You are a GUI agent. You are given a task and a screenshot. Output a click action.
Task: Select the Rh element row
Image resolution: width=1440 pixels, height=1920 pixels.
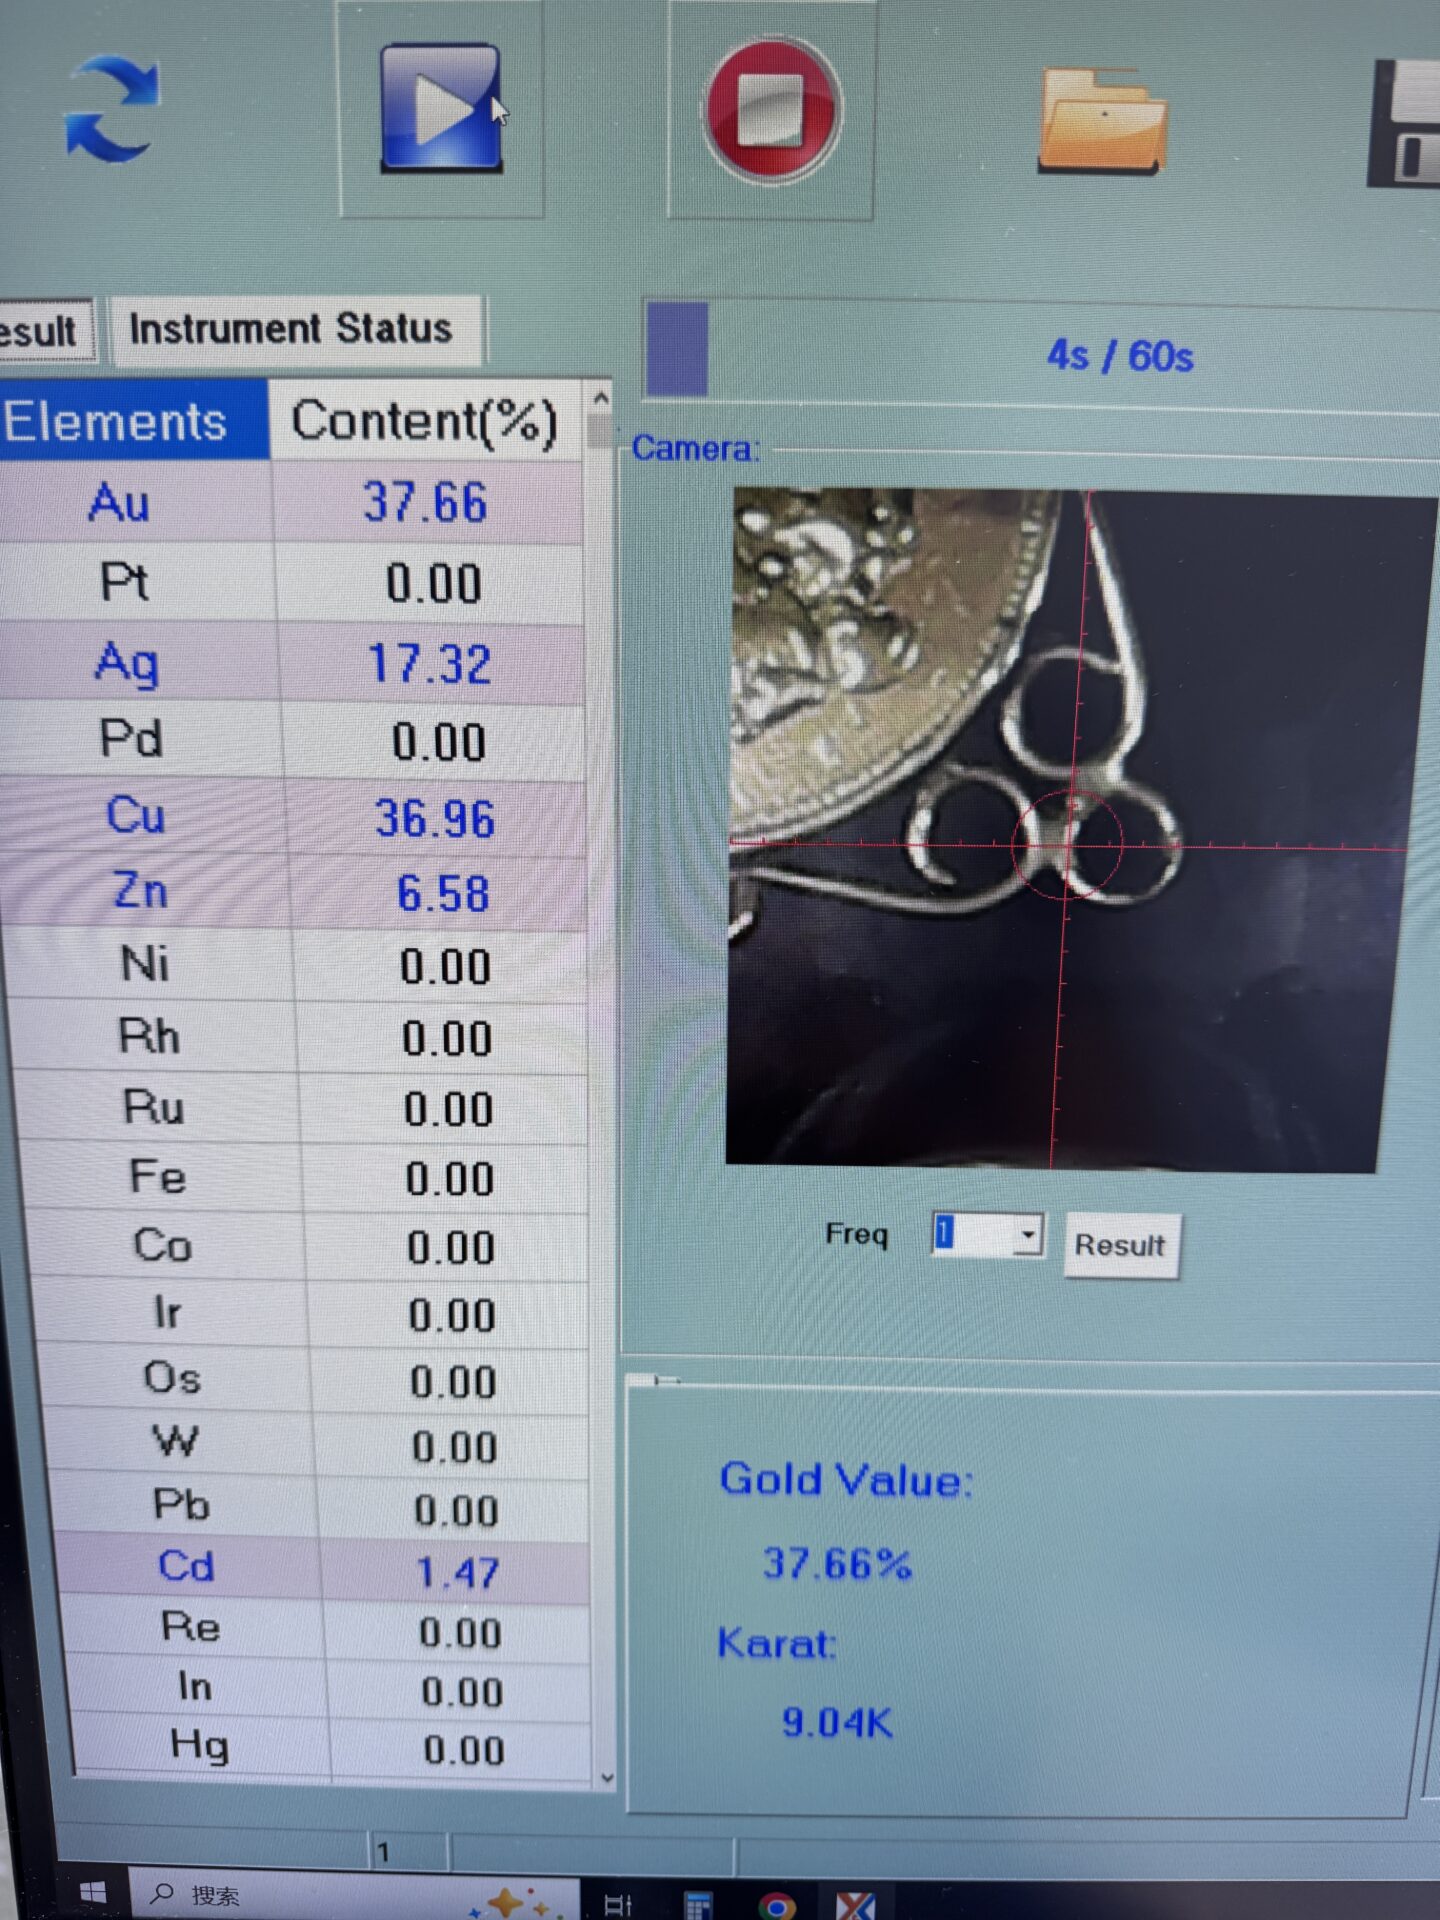299,1038
